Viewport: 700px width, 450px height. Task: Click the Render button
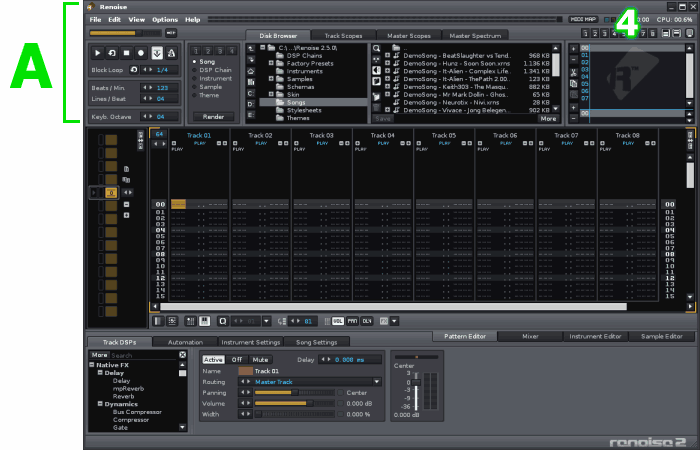point(213,117)
